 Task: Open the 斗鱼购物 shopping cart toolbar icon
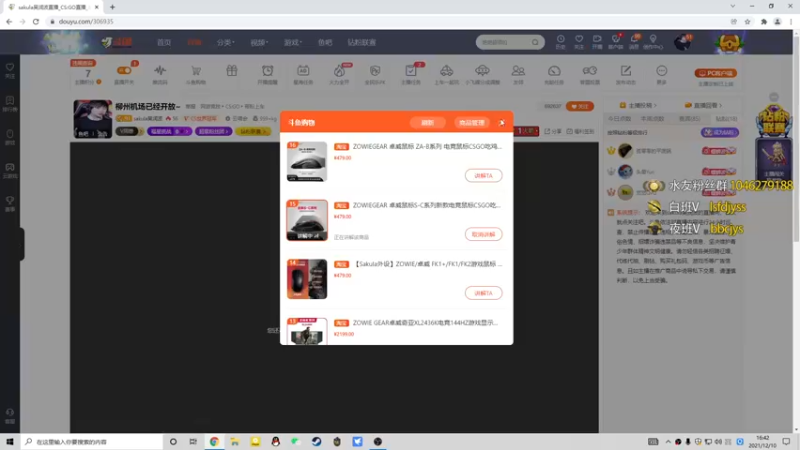pos(196,71)
